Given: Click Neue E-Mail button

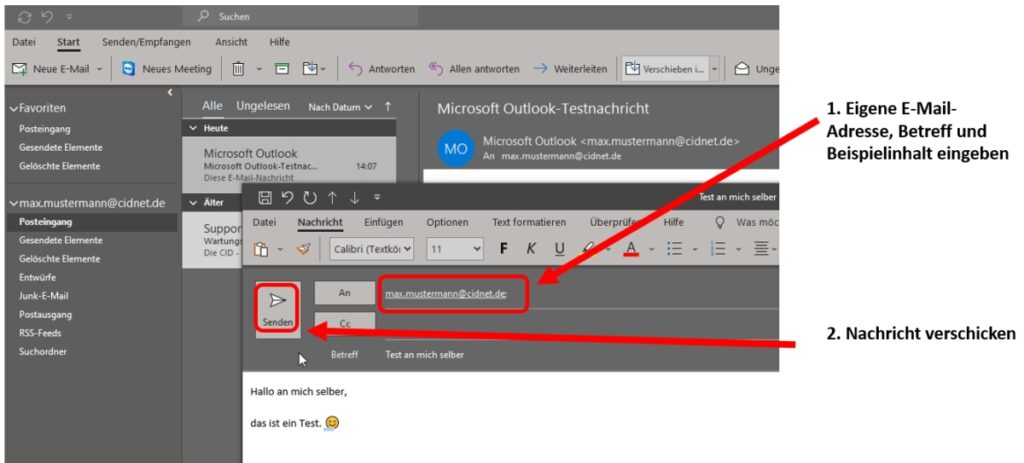Looking at the screenshot, I should click(x=51, y=69).
